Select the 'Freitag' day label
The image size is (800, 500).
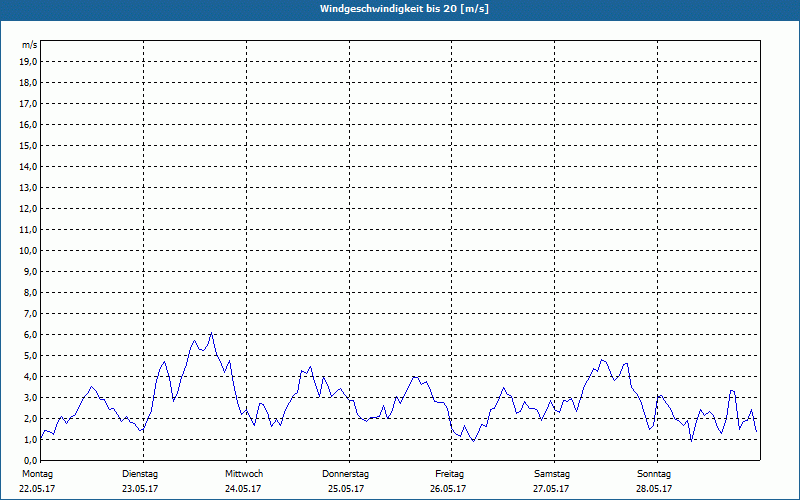(x=449, y=474)
